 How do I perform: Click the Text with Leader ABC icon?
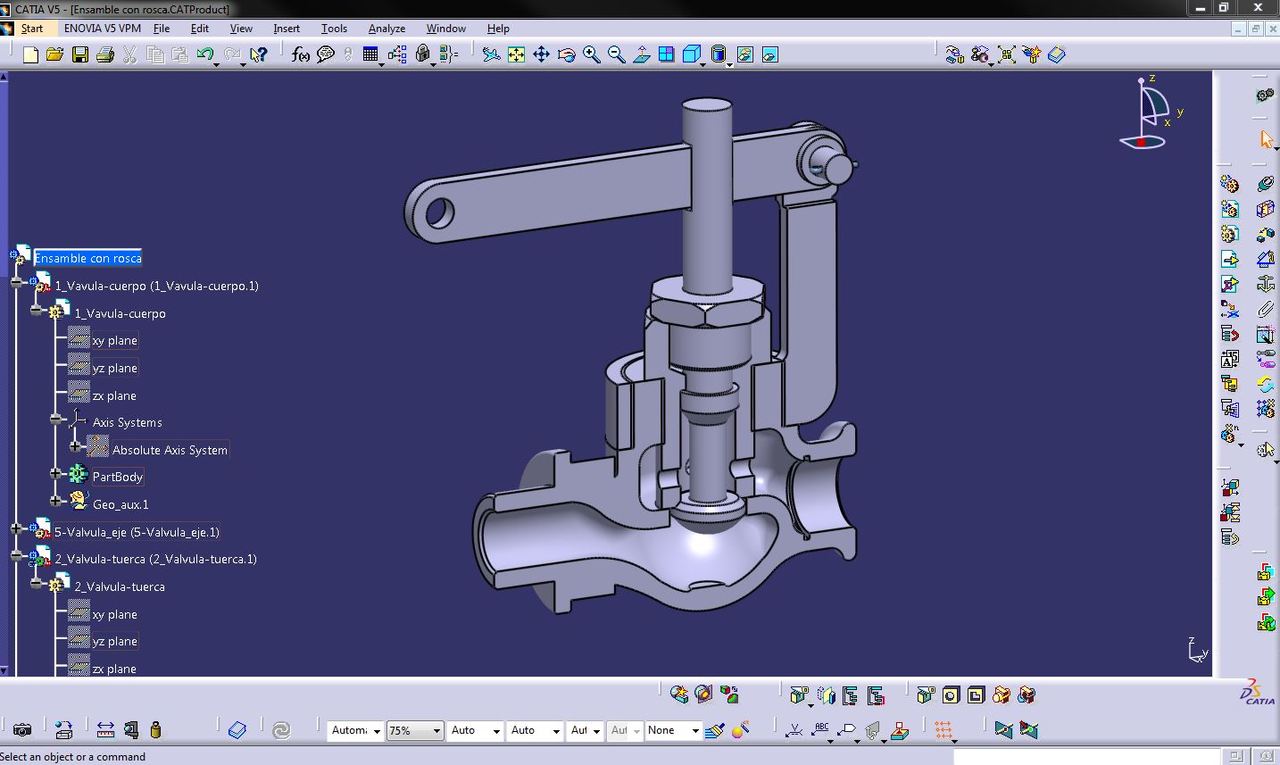(821, 731)
